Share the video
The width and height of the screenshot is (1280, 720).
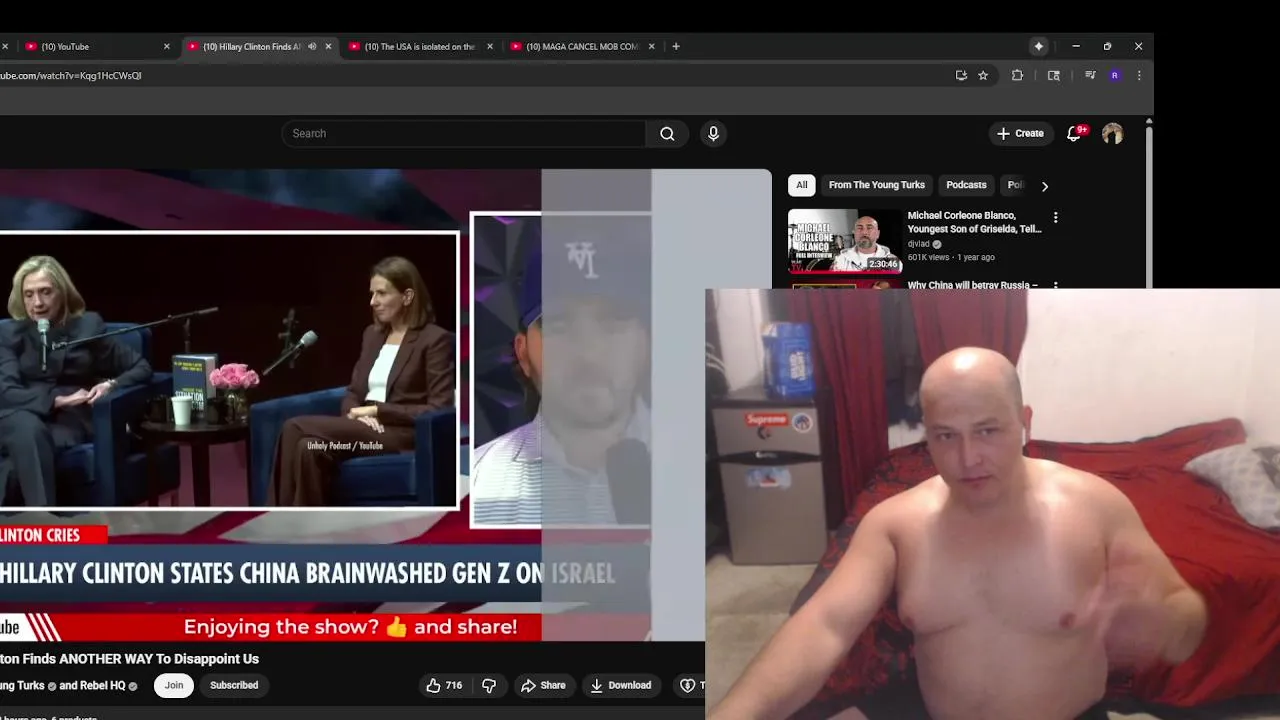pos(543,685)
